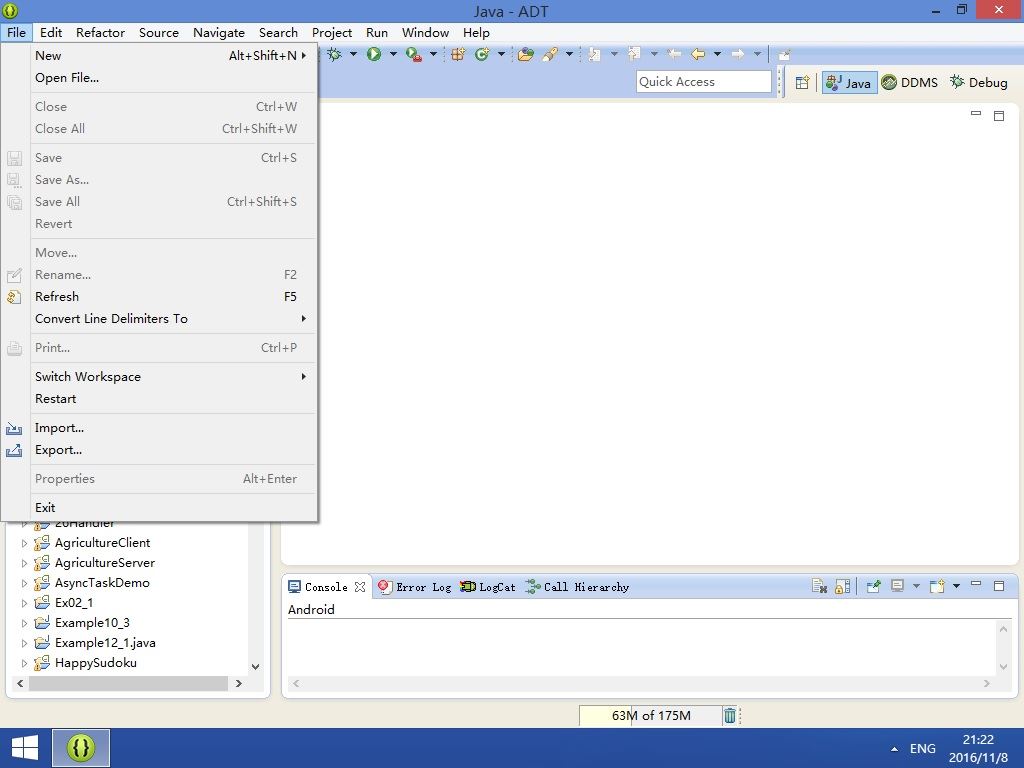Switch to the Call Hierarchy tab
1024x768 pixels.
pyautogui.click(x=577, y=587)
